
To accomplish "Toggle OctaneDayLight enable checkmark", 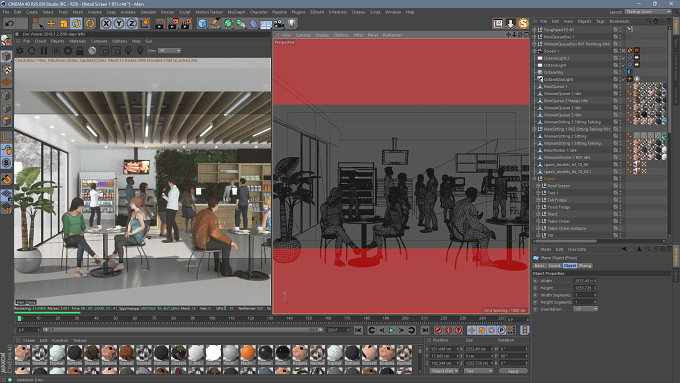I will coord(624,79).
